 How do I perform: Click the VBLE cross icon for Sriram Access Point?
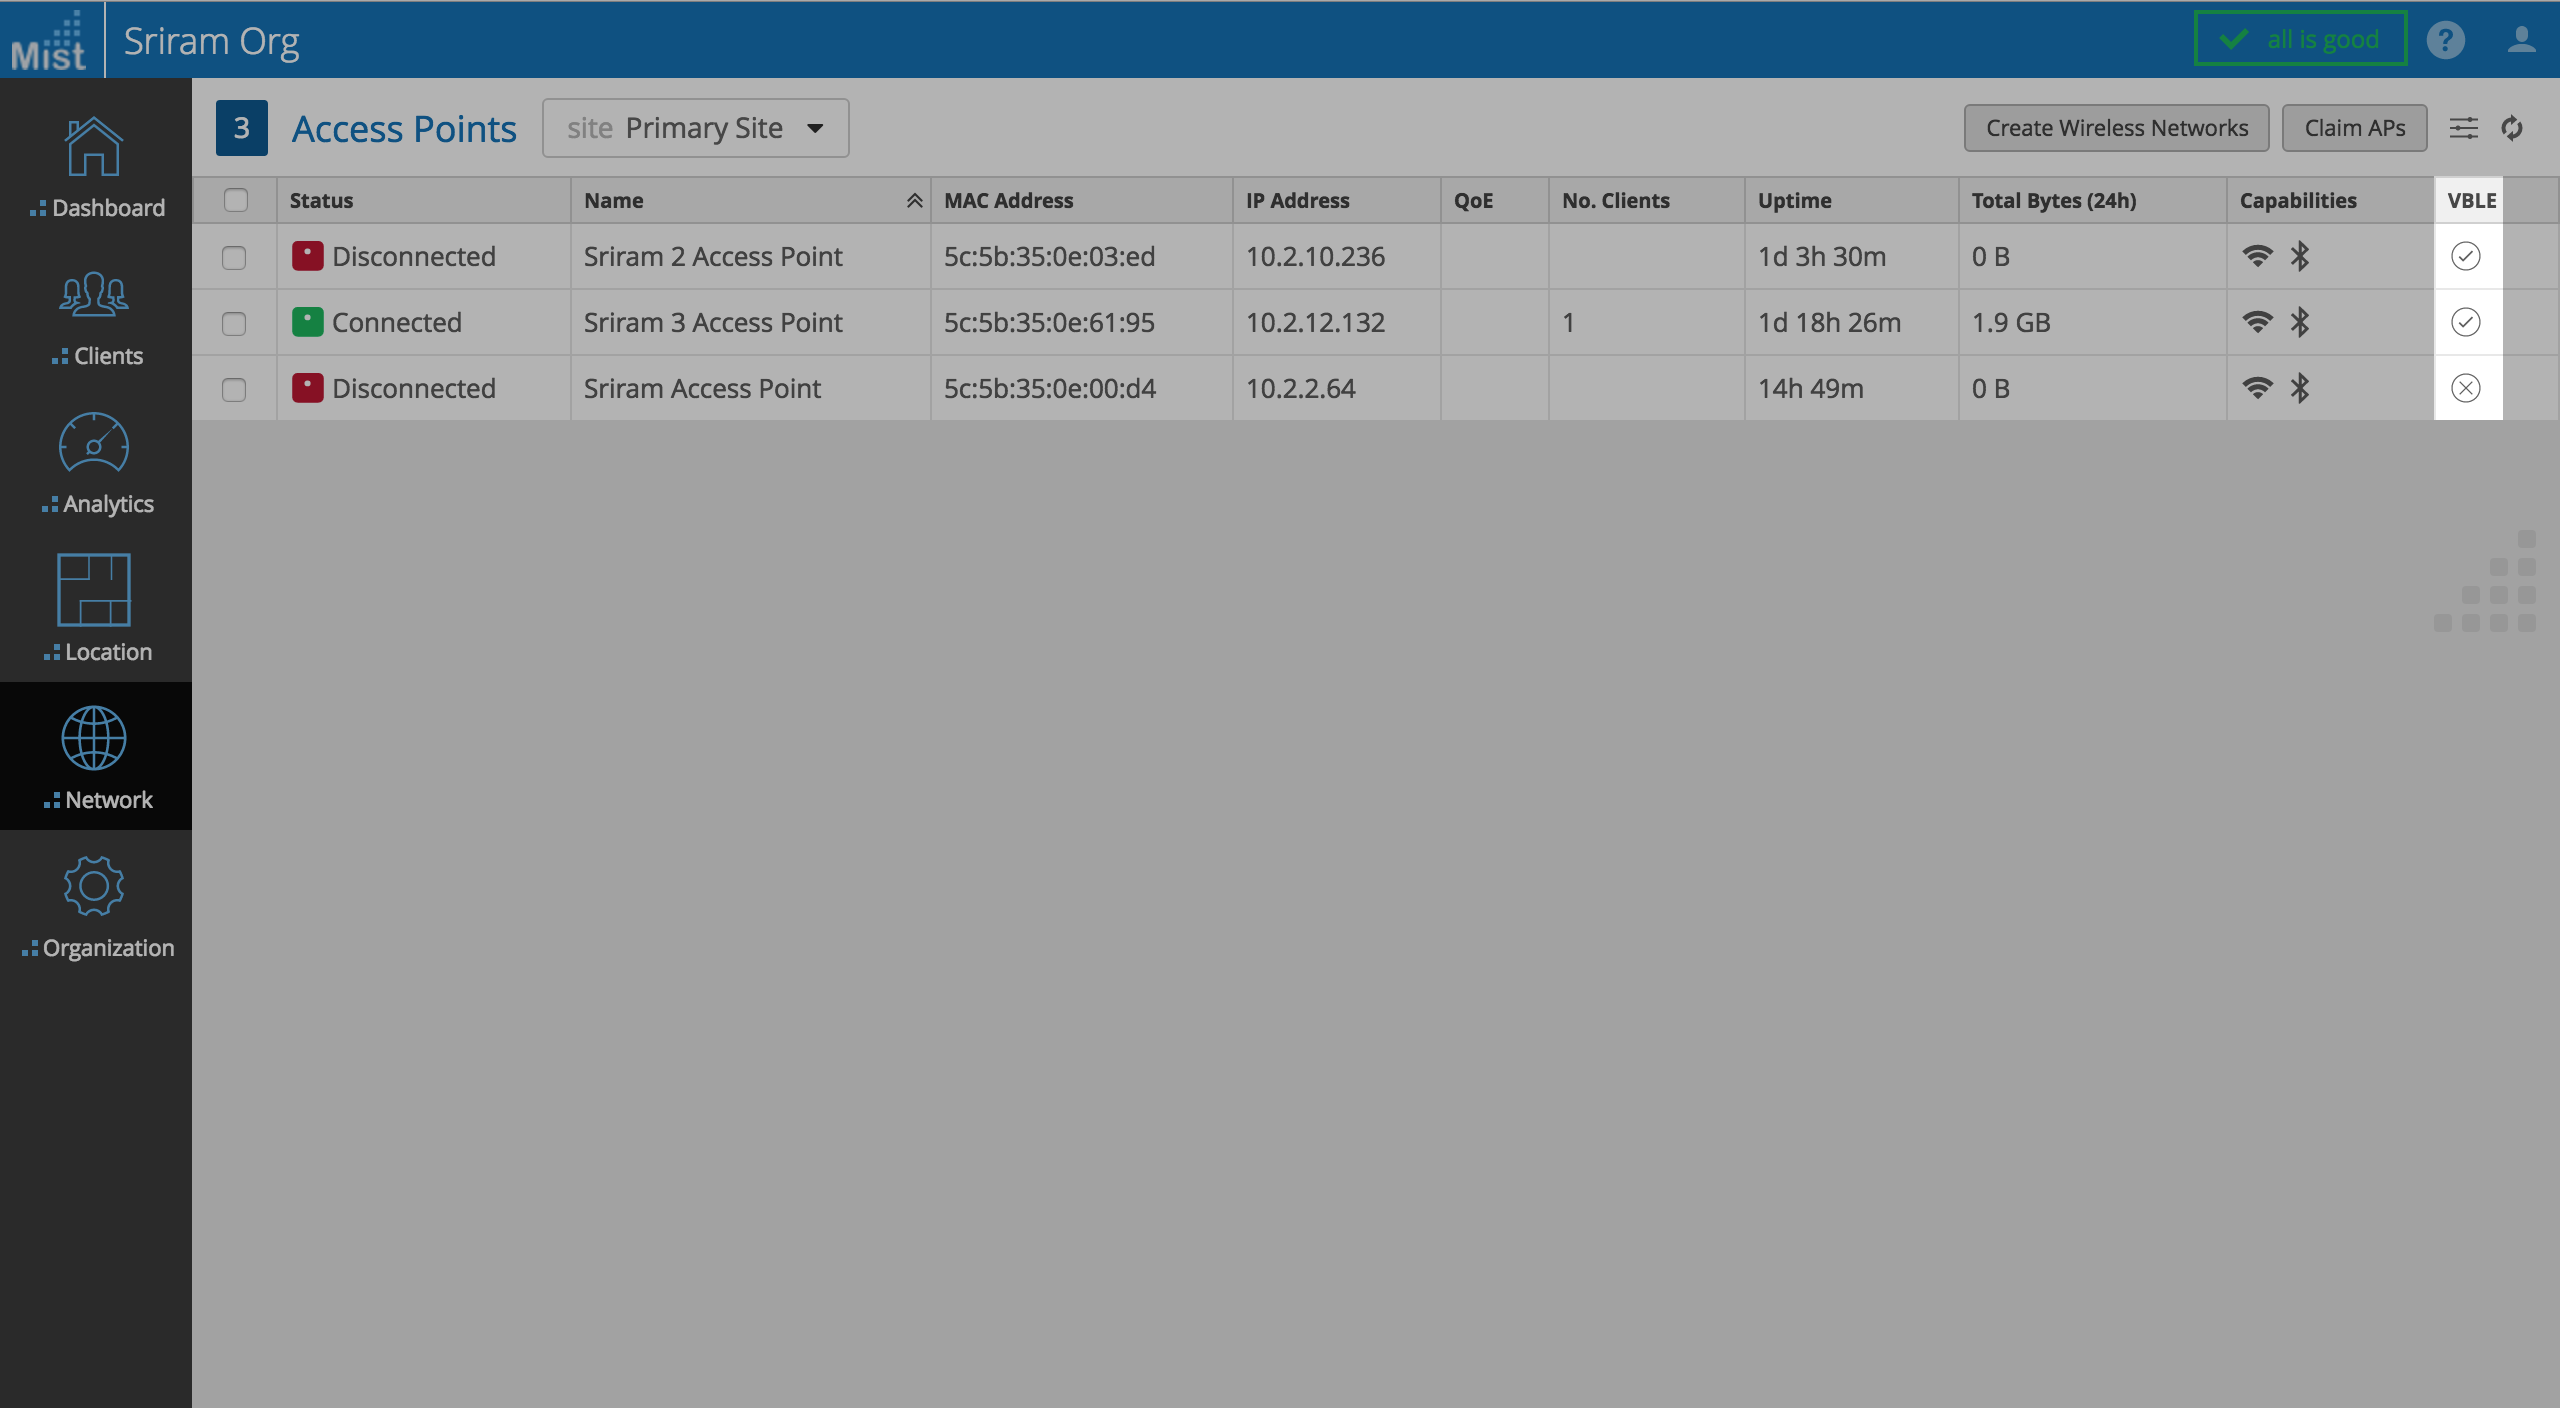[x=2466, y=388]
